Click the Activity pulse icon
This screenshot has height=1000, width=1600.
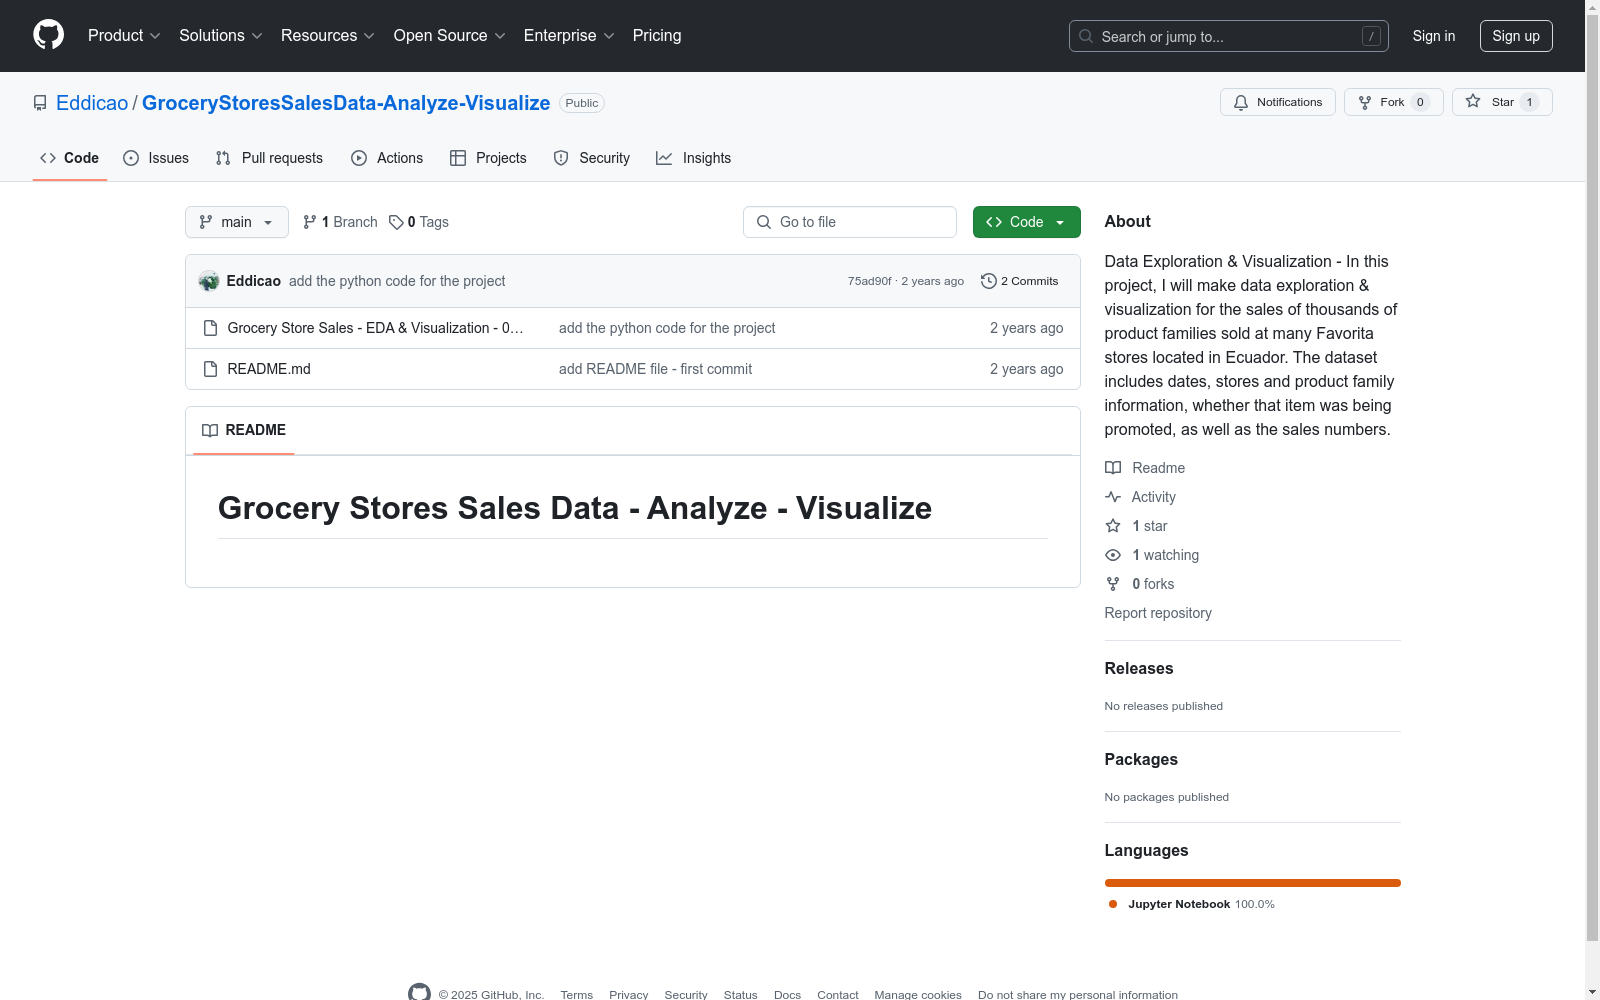click(1113, 497)
